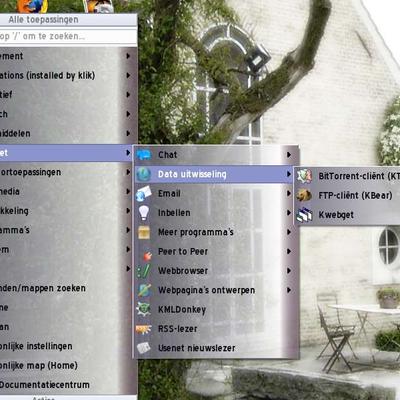
Task: Click the Usenet nieuwslezer icon
Action: 144,348
